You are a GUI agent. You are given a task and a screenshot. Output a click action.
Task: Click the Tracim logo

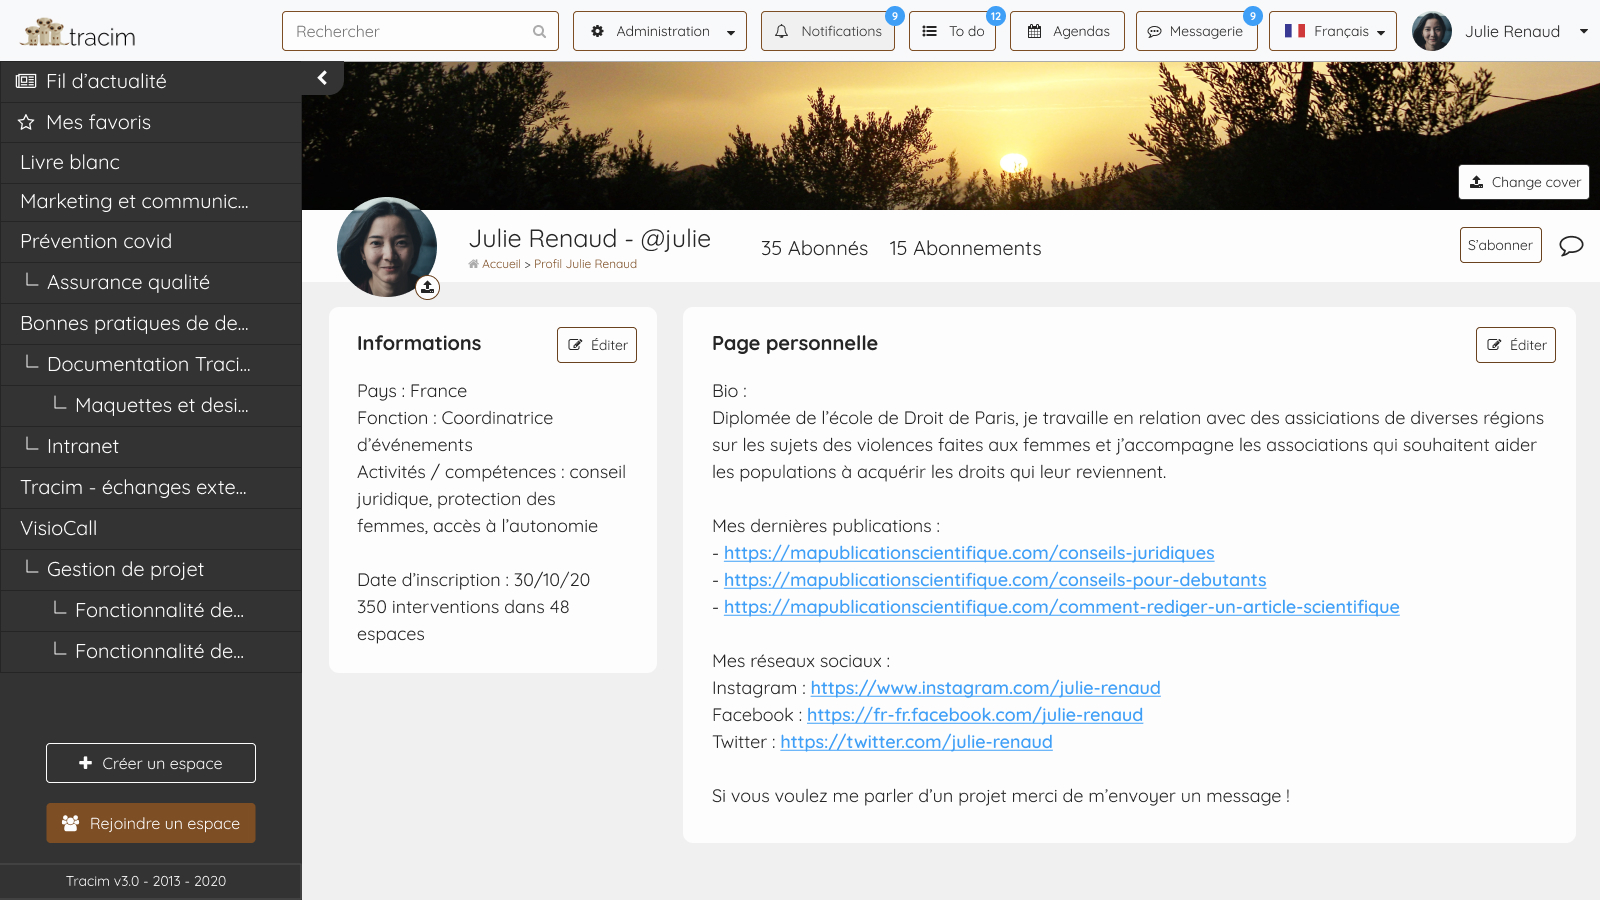(x=78, y=33)
